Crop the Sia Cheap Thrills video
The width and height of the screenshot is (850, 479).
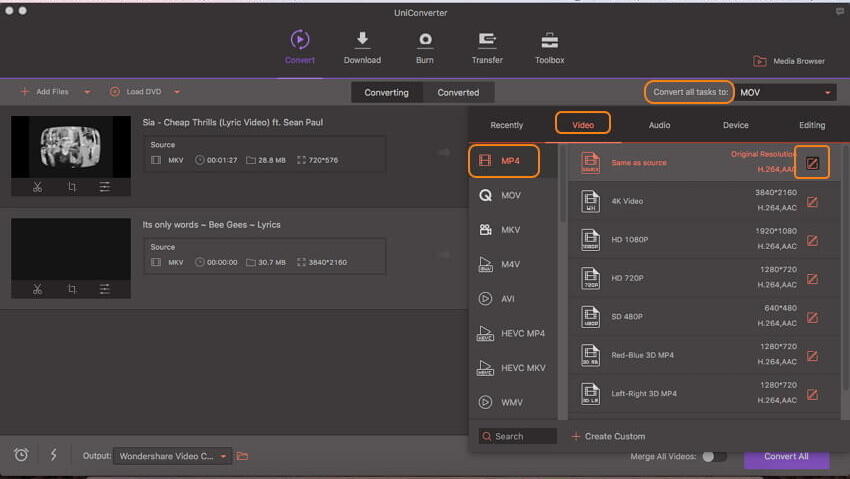[72, 187]
